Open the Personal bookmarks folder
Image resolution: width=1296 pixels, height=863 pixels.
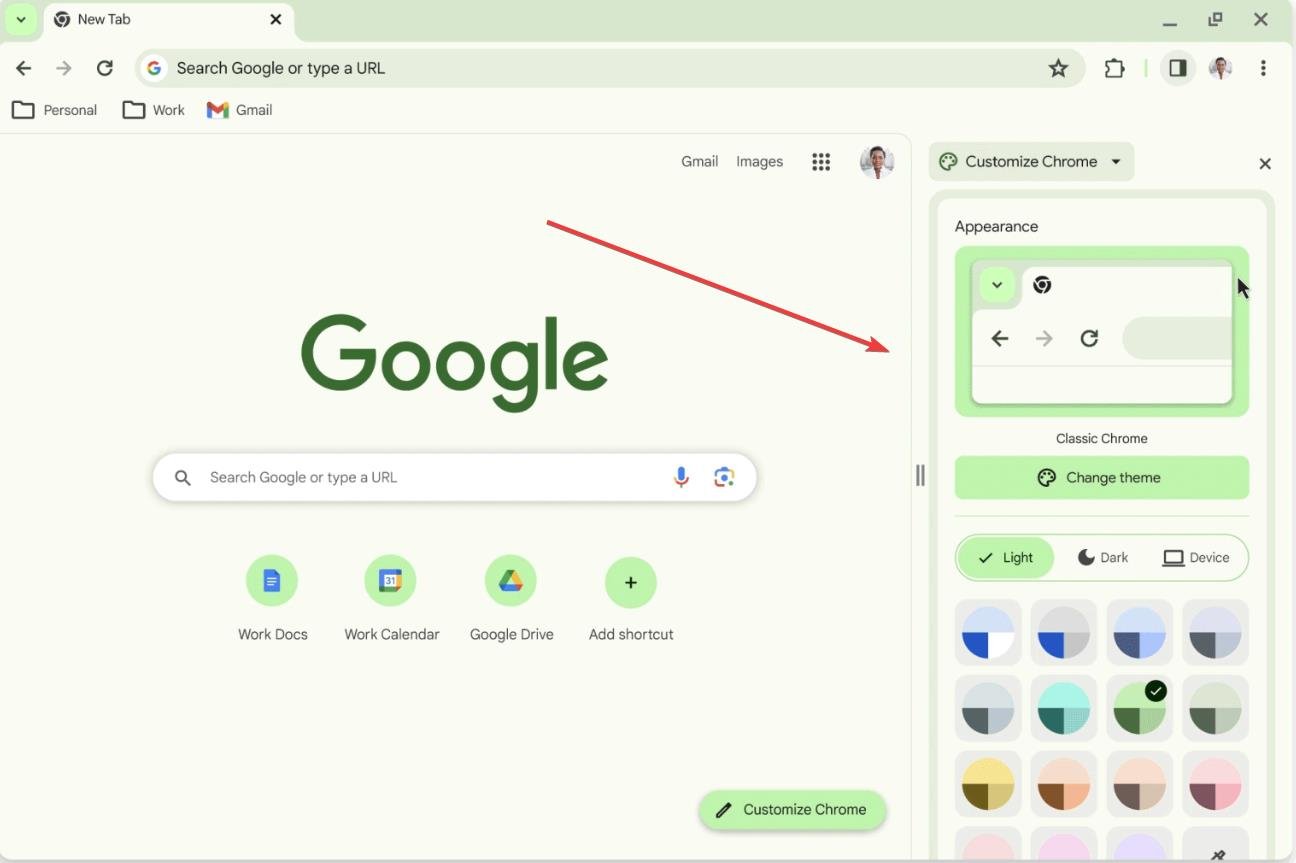click(x=55, y=110)
